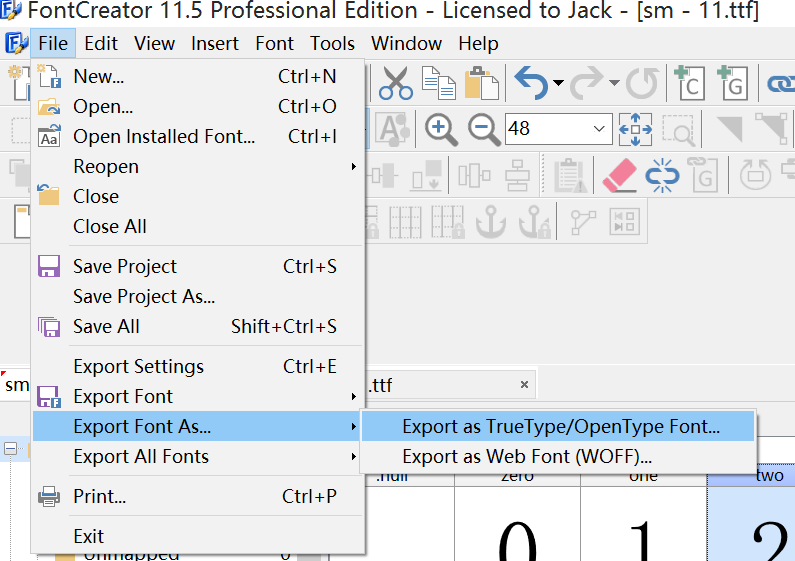Open the Undo history dropdown arrow
This screenshot has height=561, width=795.
pyautogui.click(x=558, y=83)
